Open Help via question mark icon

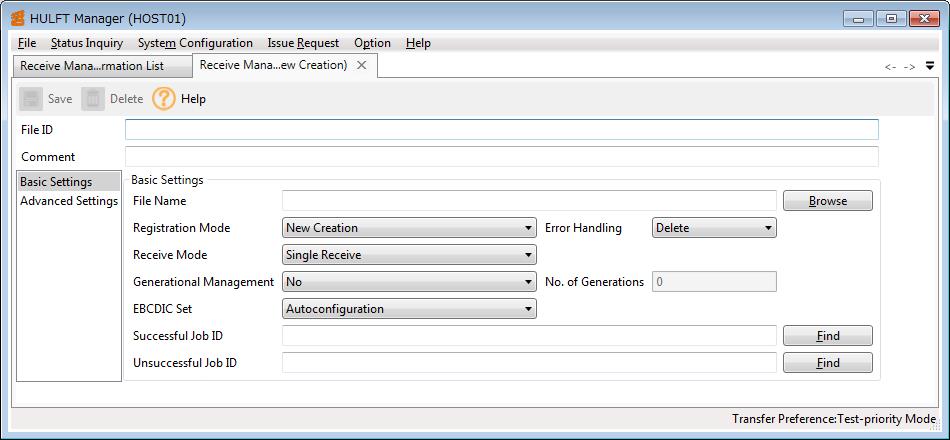point(164,99)
